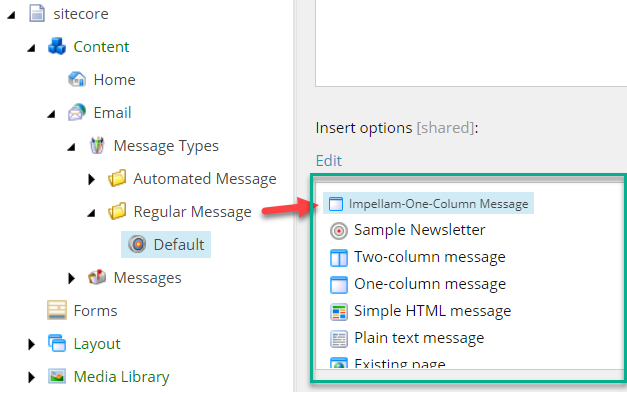This screenshot has height=394, width=627.
Task: Expand the Automated Message folder
Action: (x=92, y=179)
